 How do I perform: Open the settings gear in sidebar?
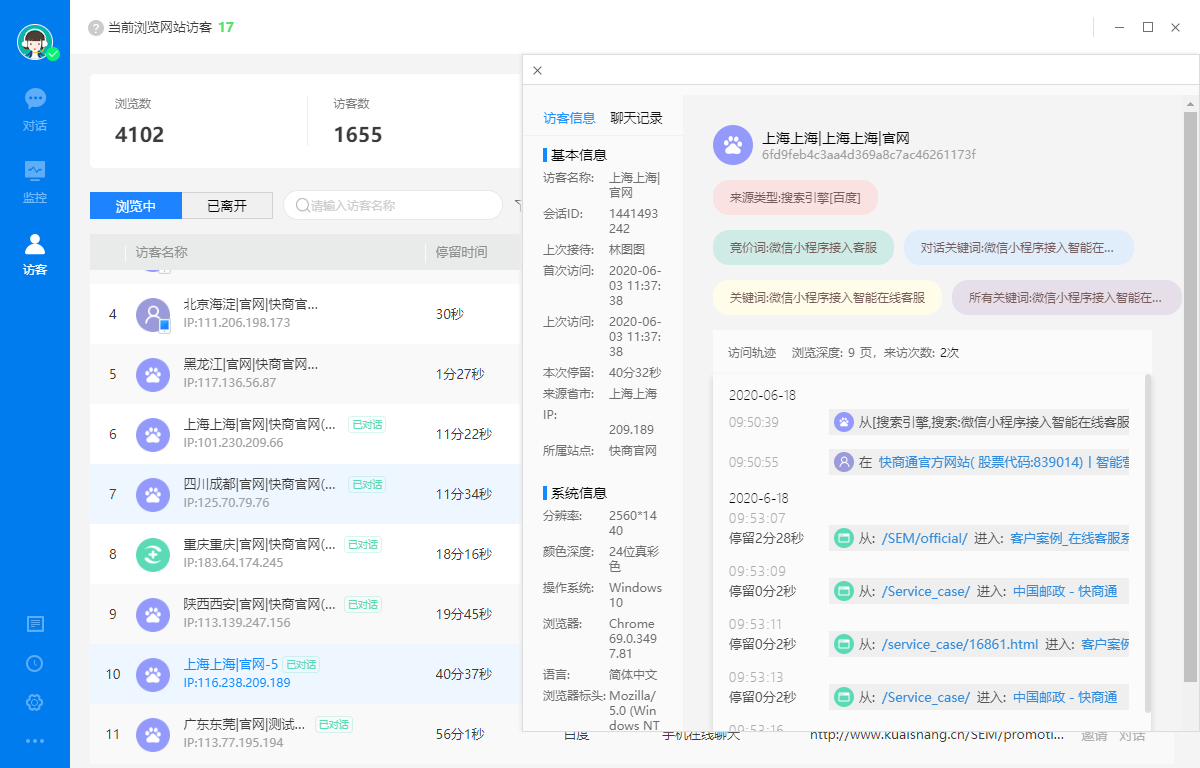[x=35, y=702]
